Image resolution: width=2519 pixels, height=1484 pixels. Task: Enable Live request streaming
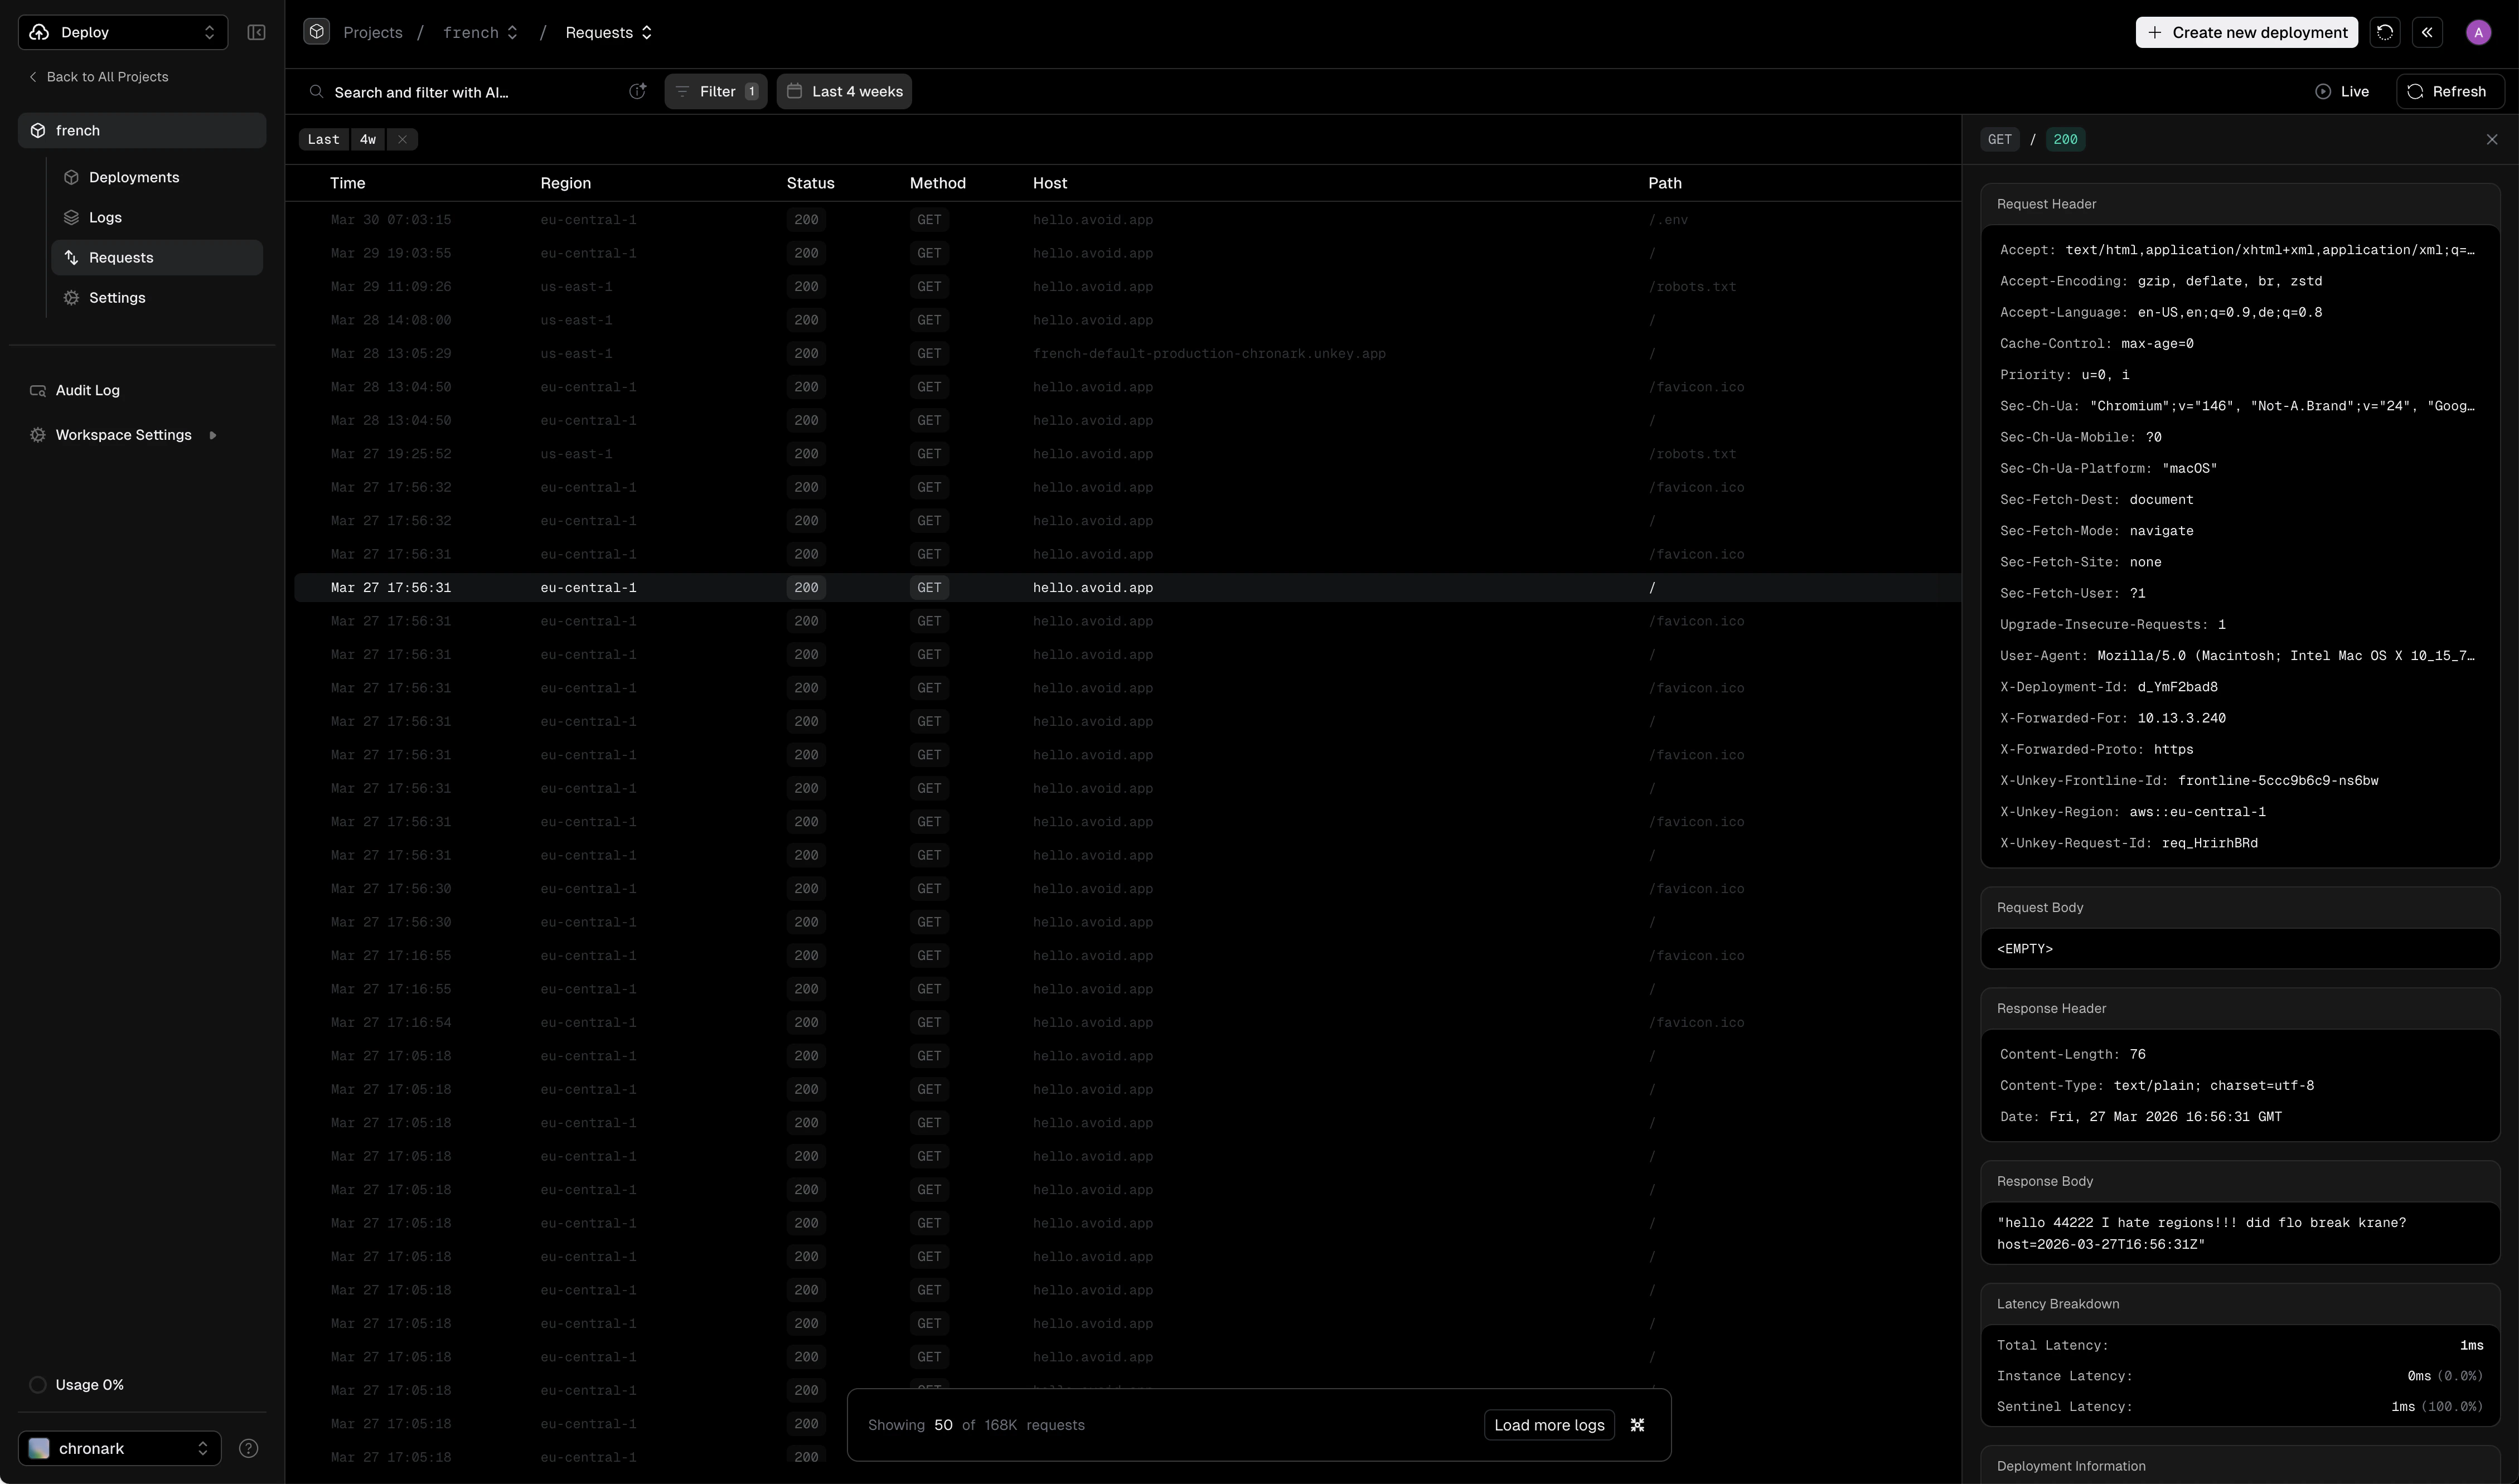[2342, 91]
